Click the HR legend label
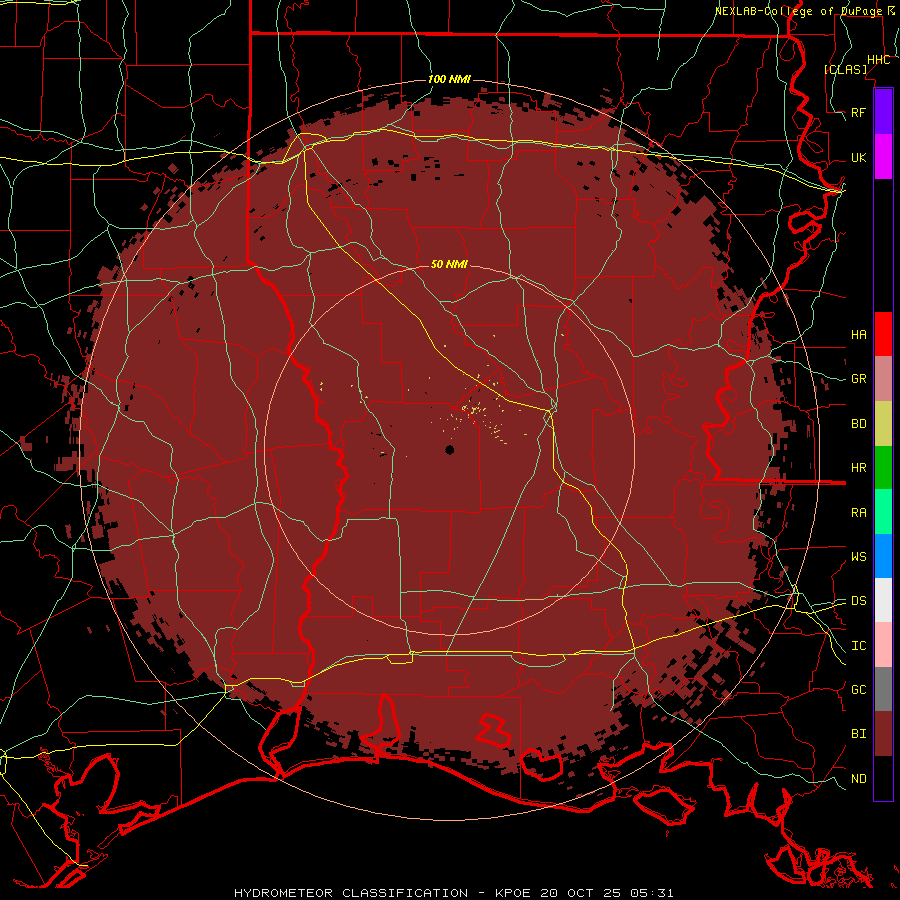 (859, 468)
